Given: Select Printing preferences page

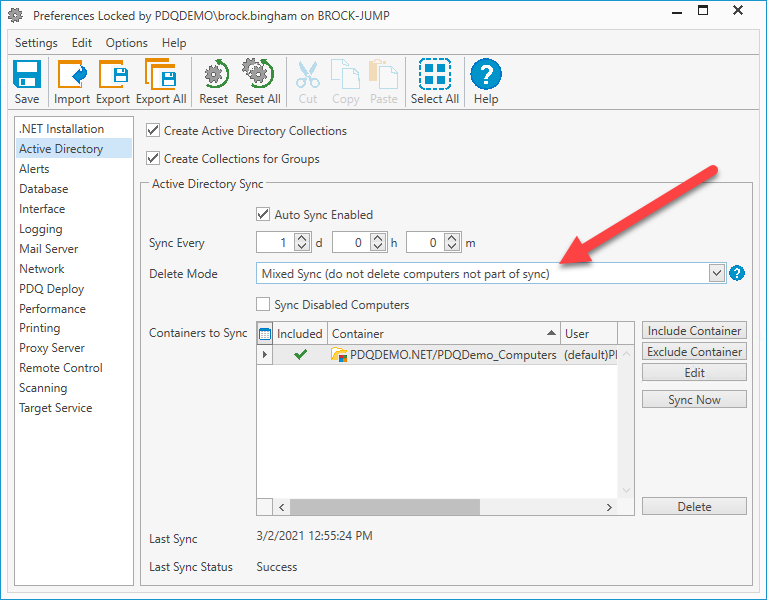Looking at the screenshot, I should click(73, 328).
